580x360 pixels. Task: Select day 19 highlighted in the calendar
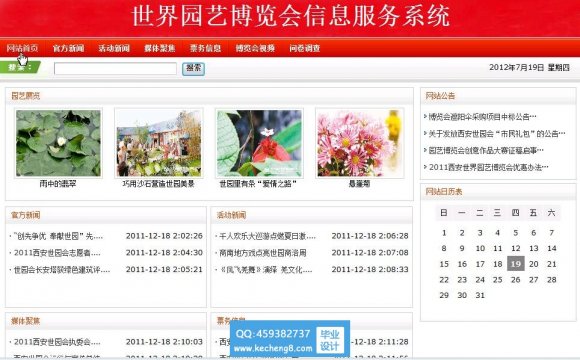[516, 264]
